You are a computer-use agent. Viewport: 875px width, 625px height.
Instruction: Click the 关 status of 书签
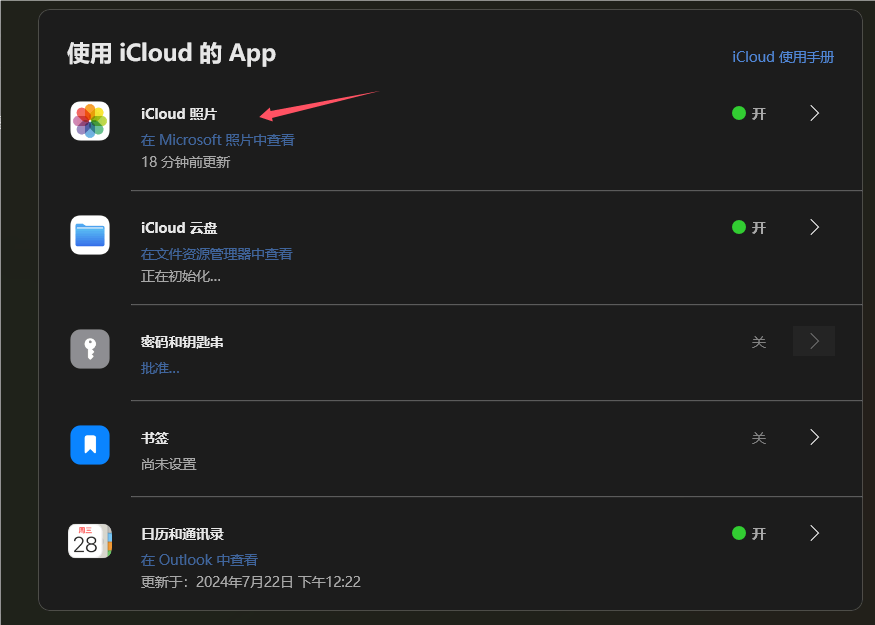pos(758,438)
